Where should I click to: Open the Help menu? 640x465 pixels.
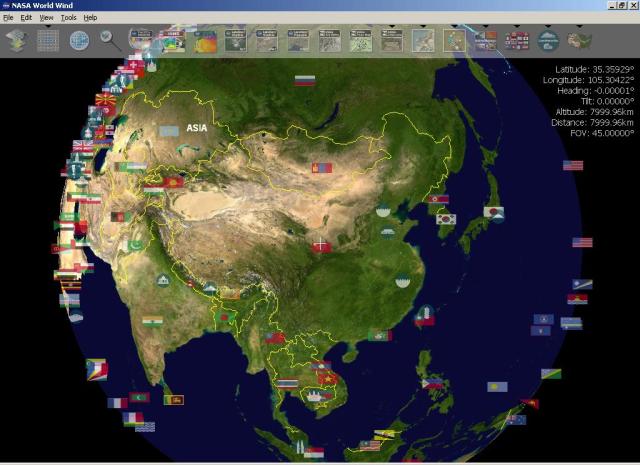point(90,18)
